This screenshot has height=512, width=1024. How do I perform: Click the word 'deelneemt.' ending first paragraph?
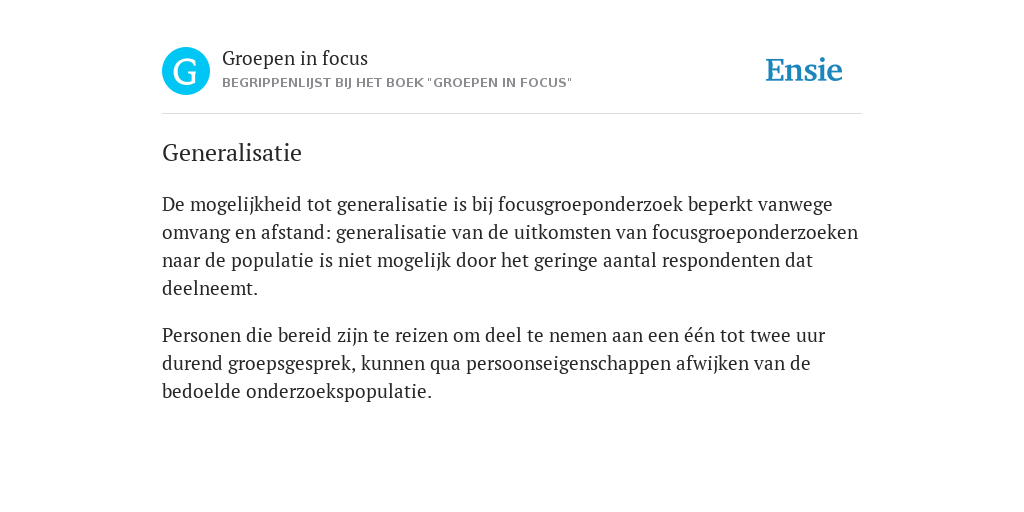(x=210, y=289)
